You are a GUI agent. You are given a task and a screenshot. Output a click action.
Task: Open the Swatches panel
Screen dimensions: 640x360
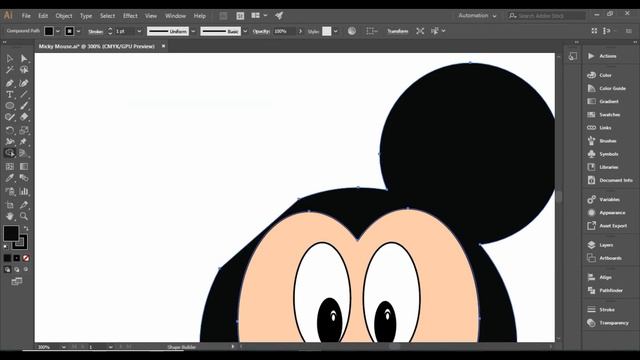pos(610,115)
